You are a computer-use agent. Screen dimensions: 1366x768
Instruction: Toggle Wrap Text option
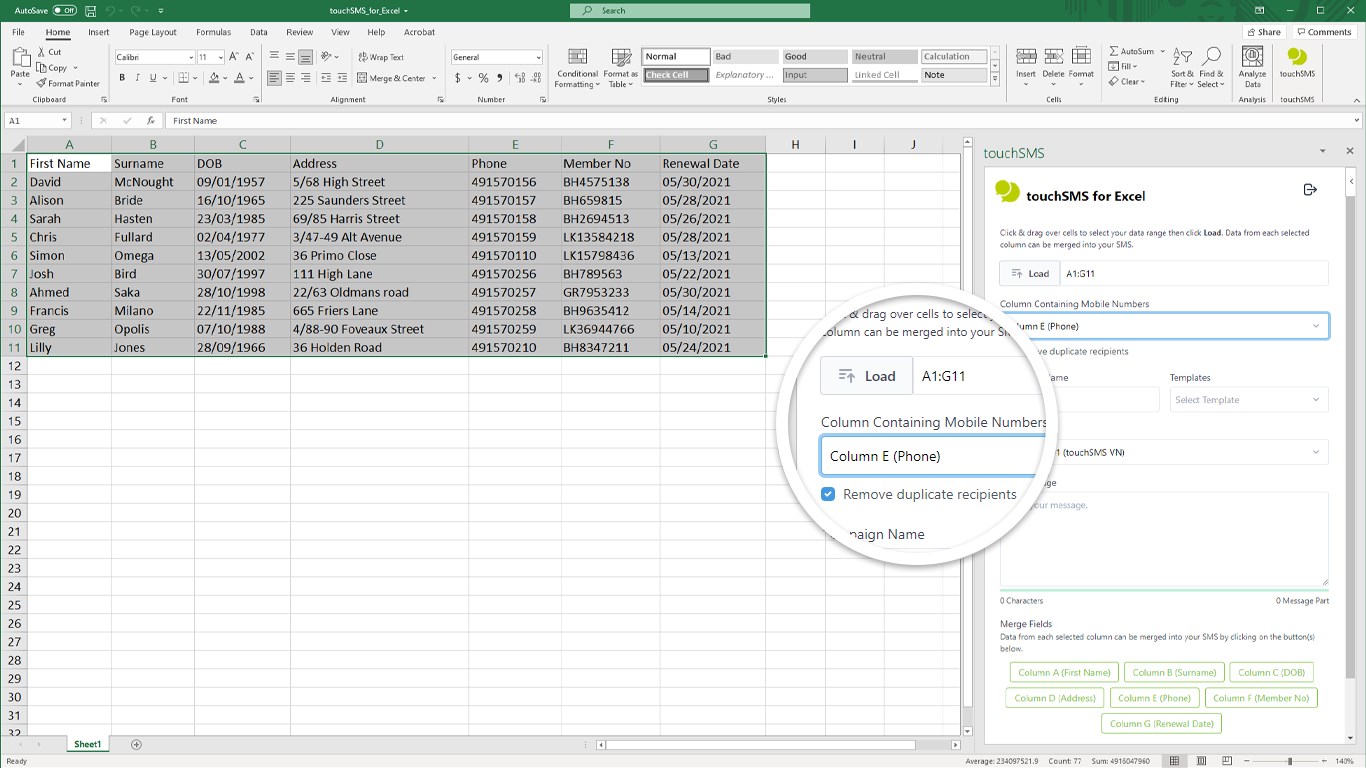(x=380, y=57)
